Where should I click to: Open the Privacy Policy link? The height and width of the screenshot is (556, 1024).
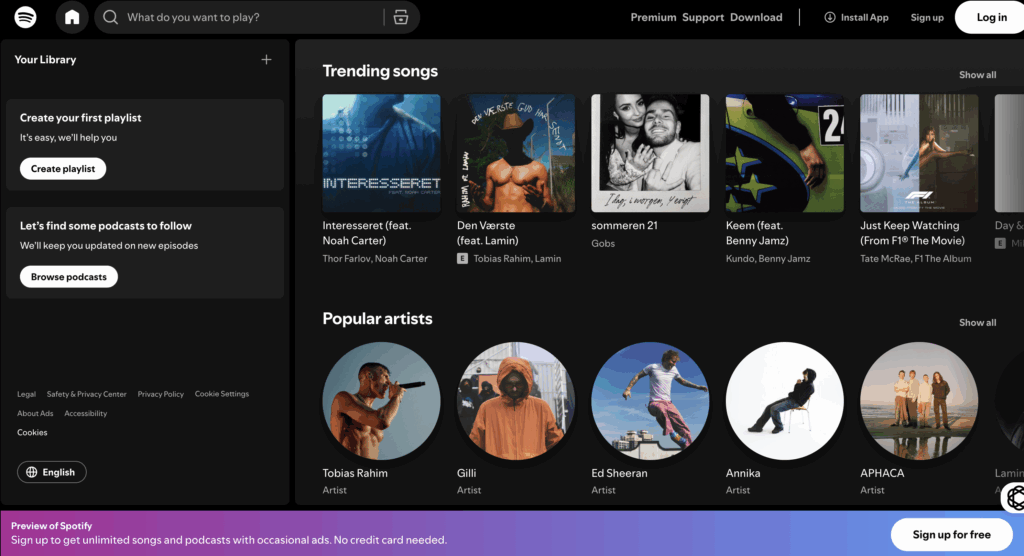pyautogui.click(x=161, y=394)
